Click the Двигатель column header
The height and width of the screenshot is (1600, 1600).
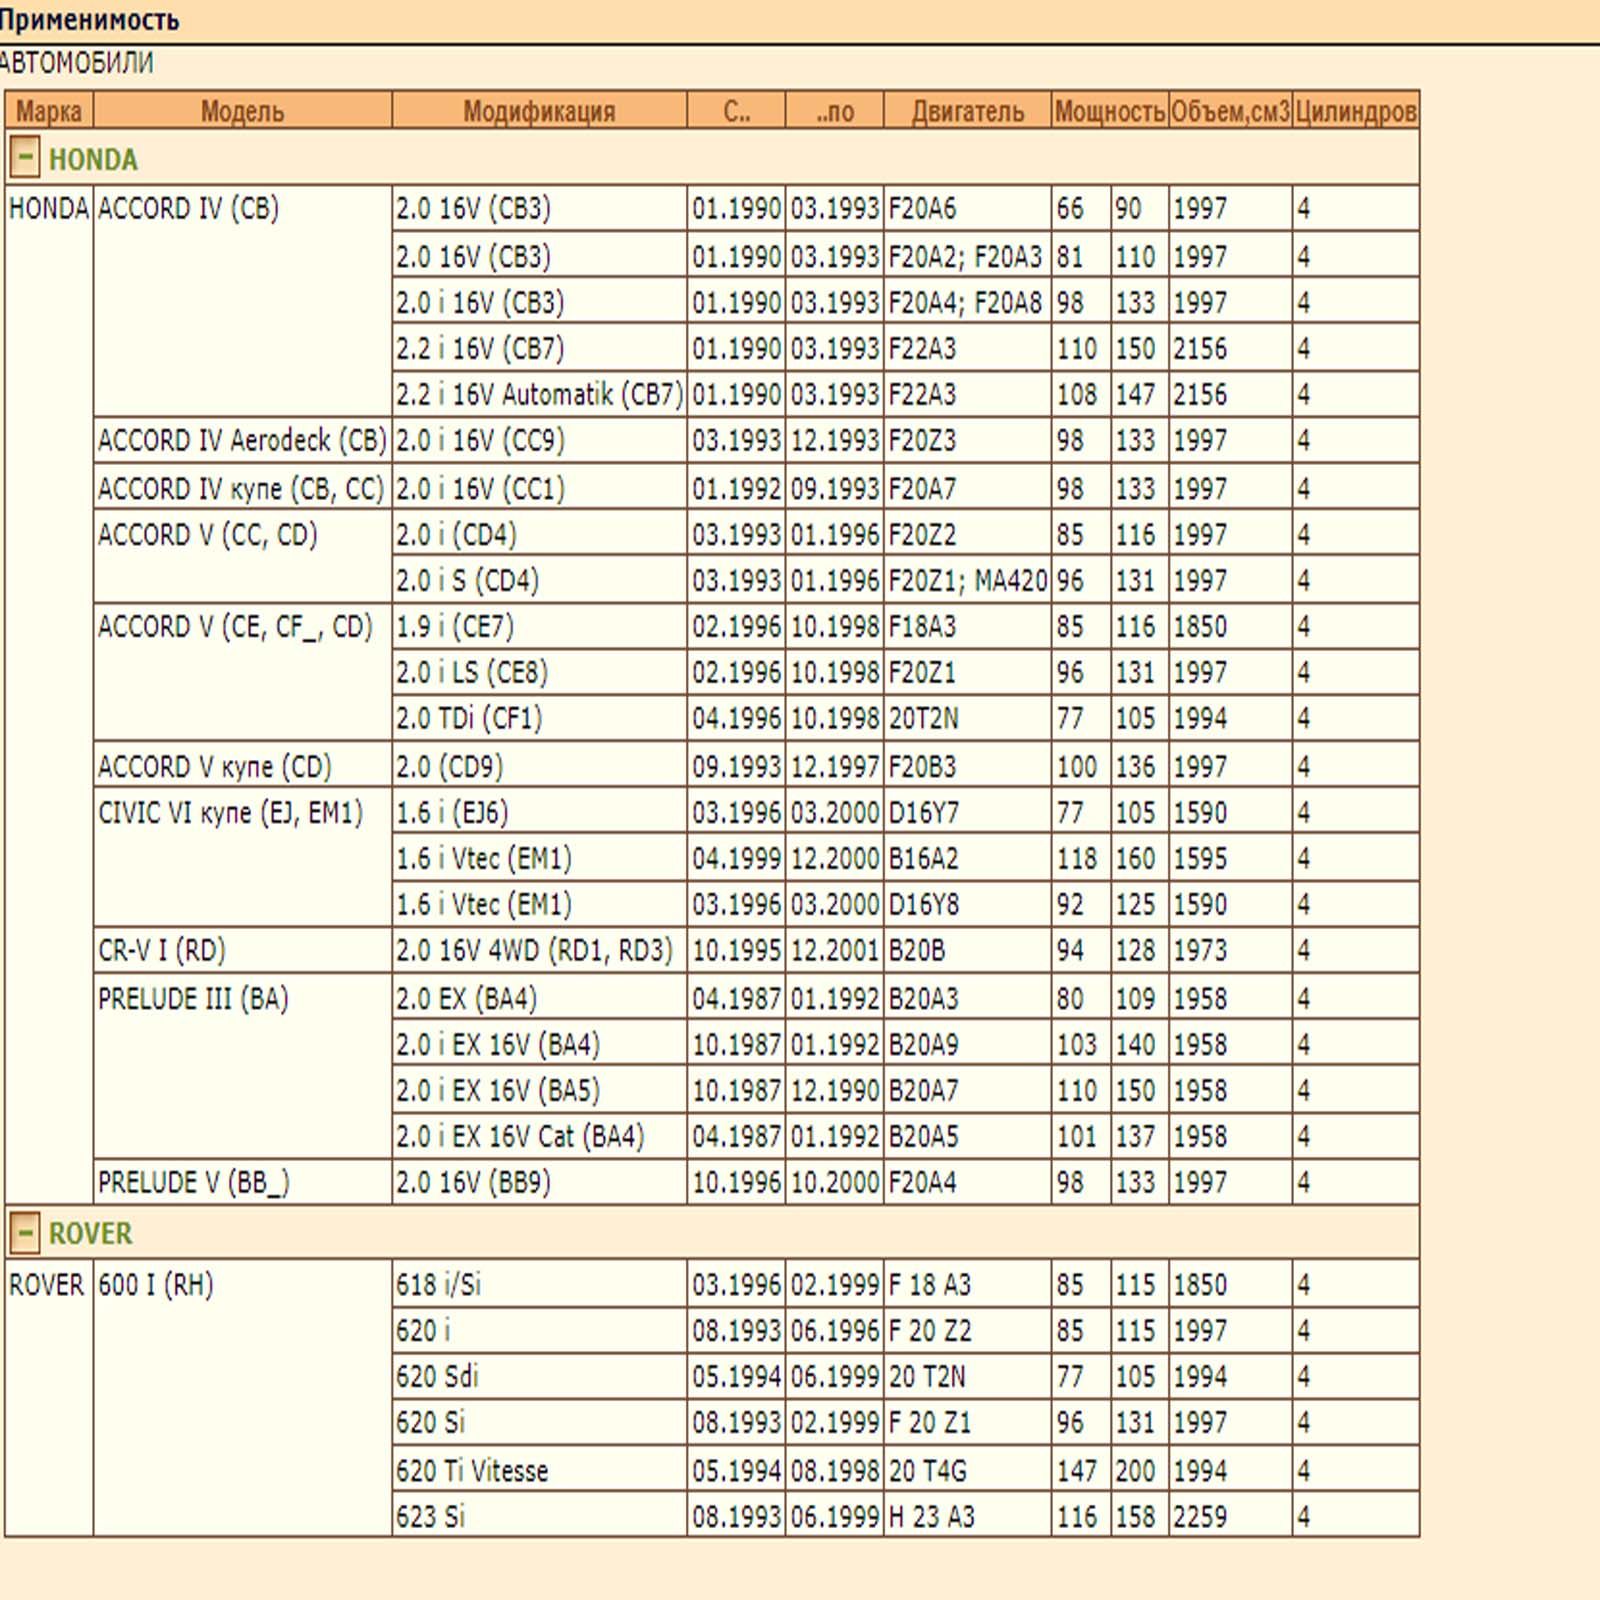967,111
